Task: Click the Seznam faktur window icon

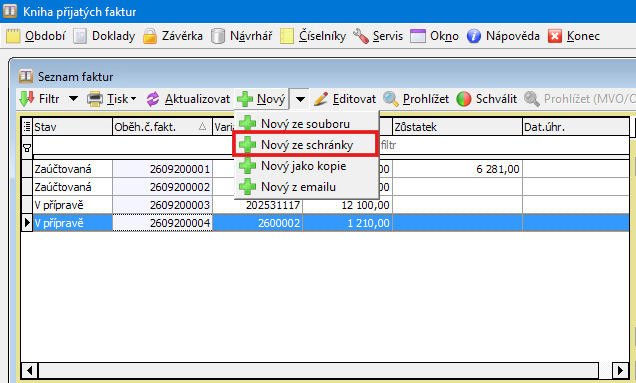Action: [x=26, y=76]
